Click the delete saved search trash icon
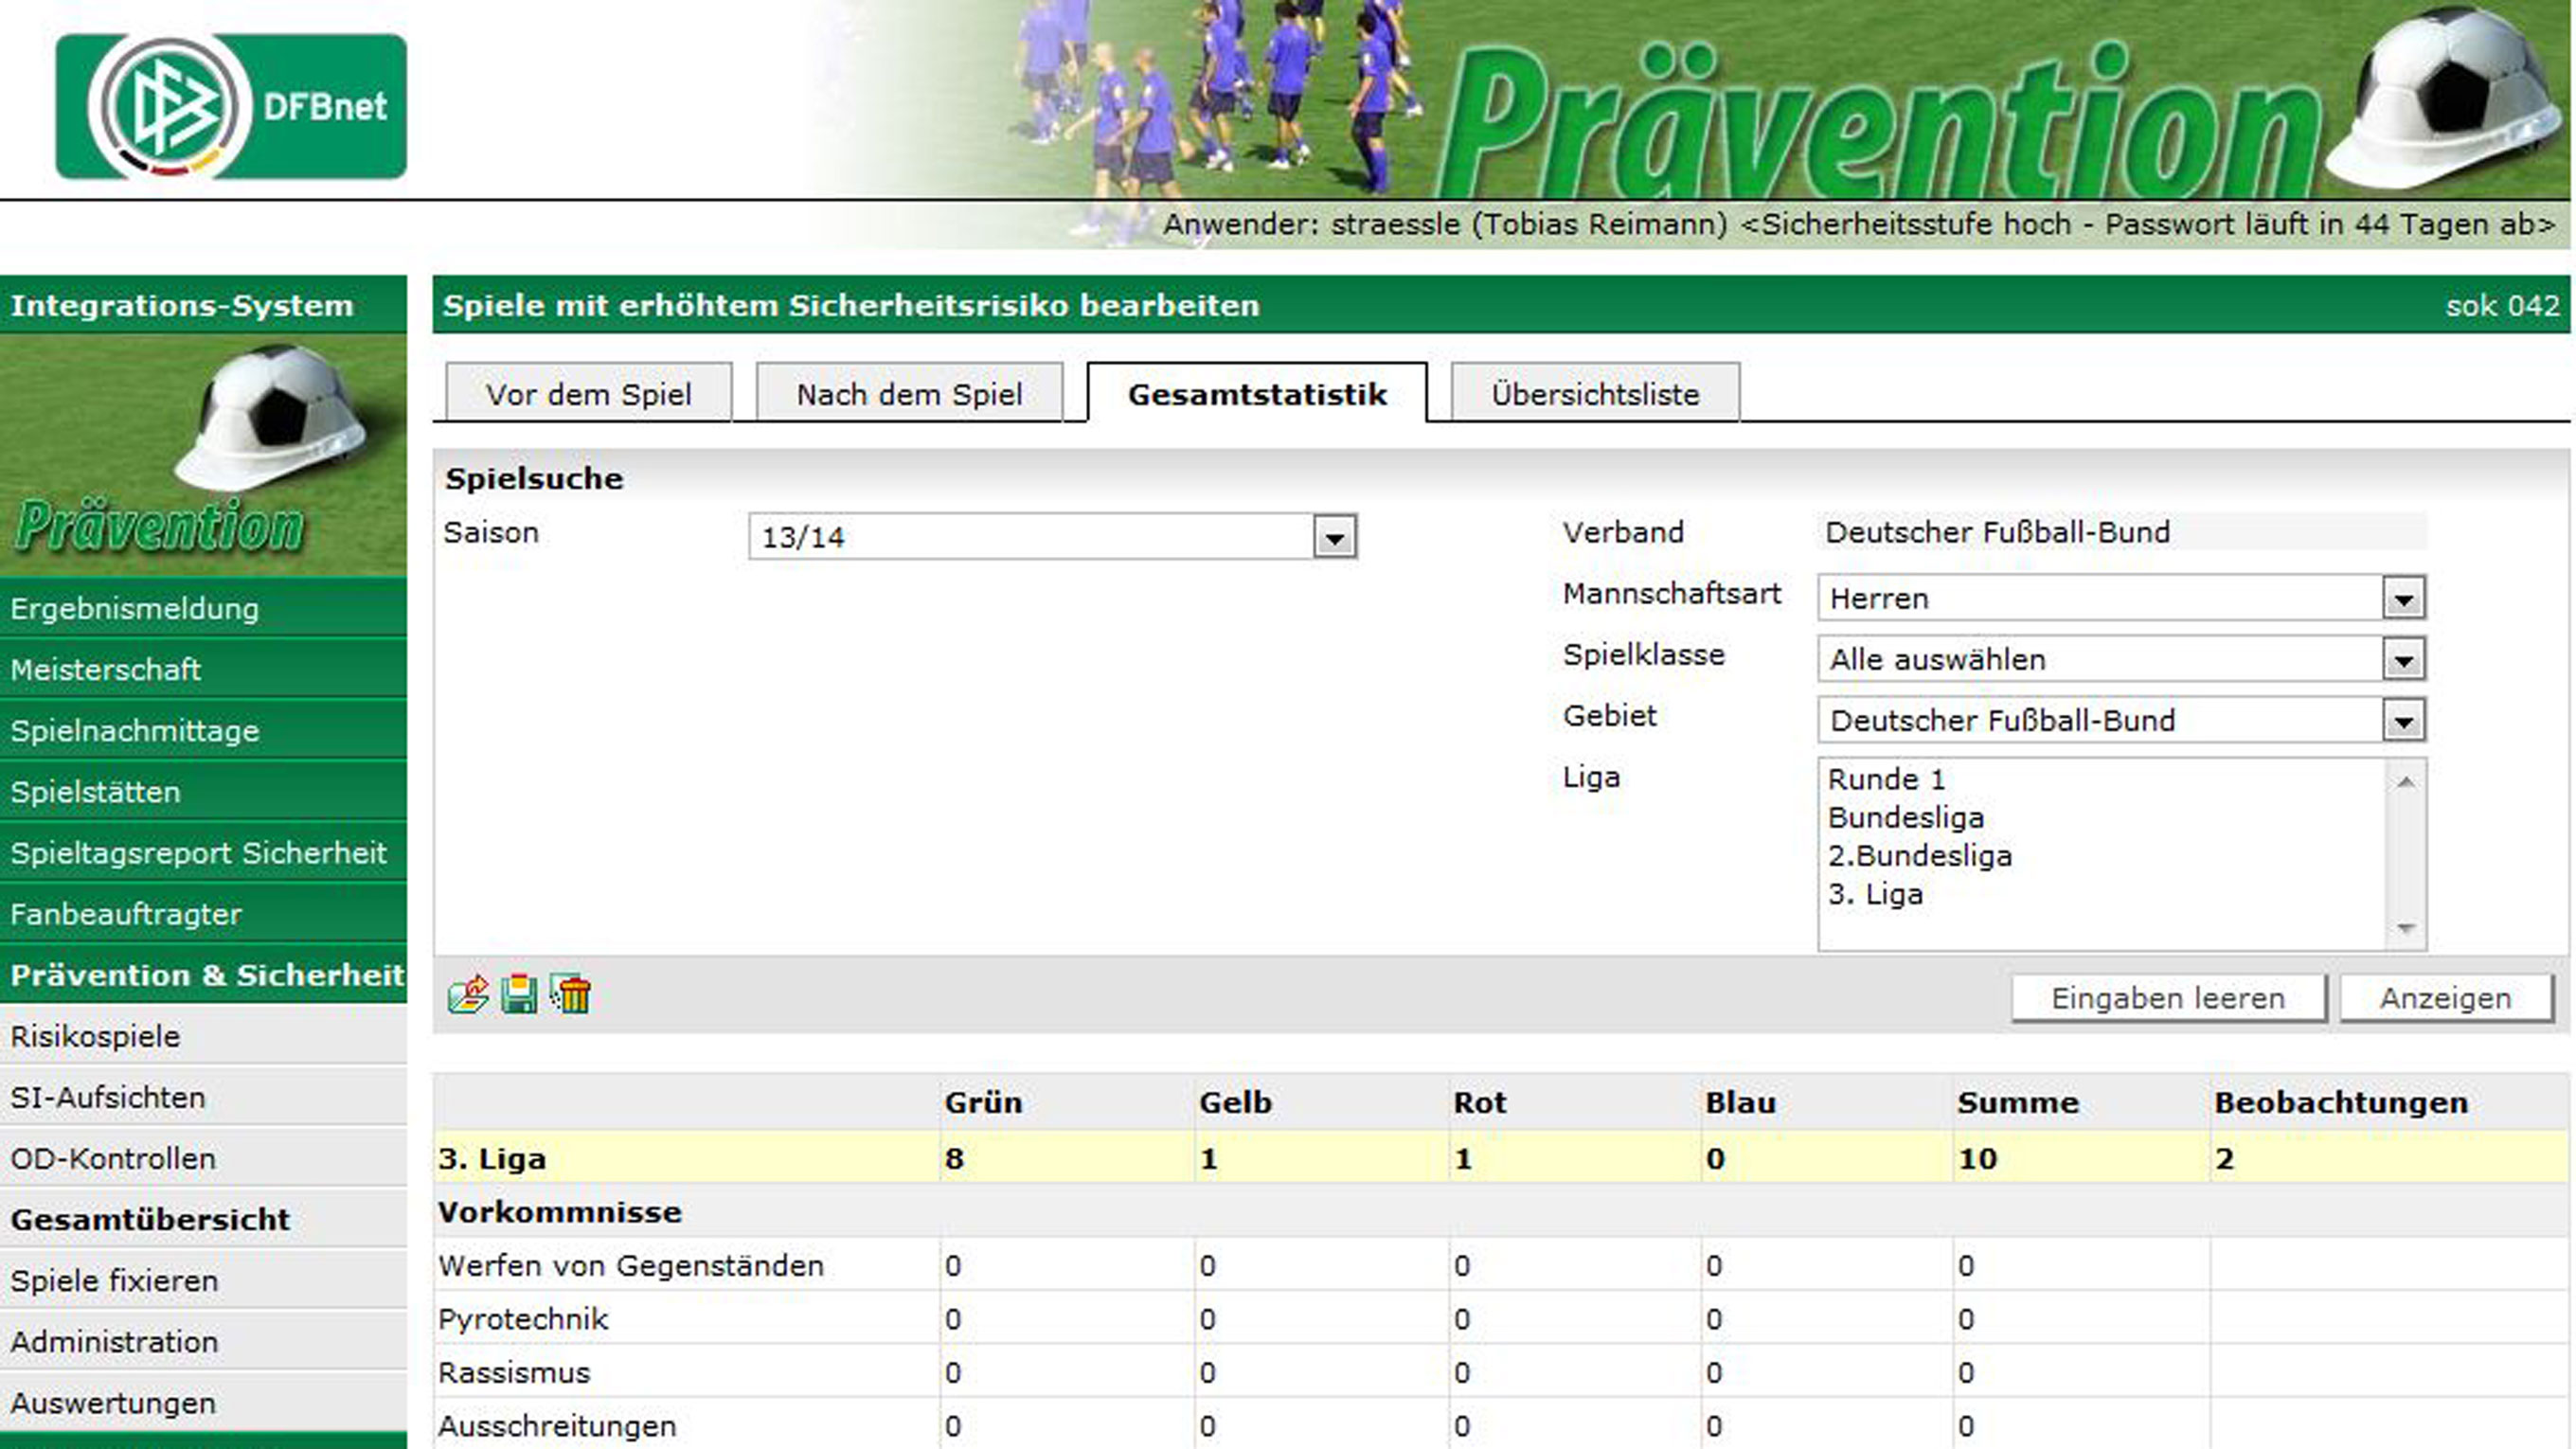The image size is (2576, 1449). coord(571,995)
